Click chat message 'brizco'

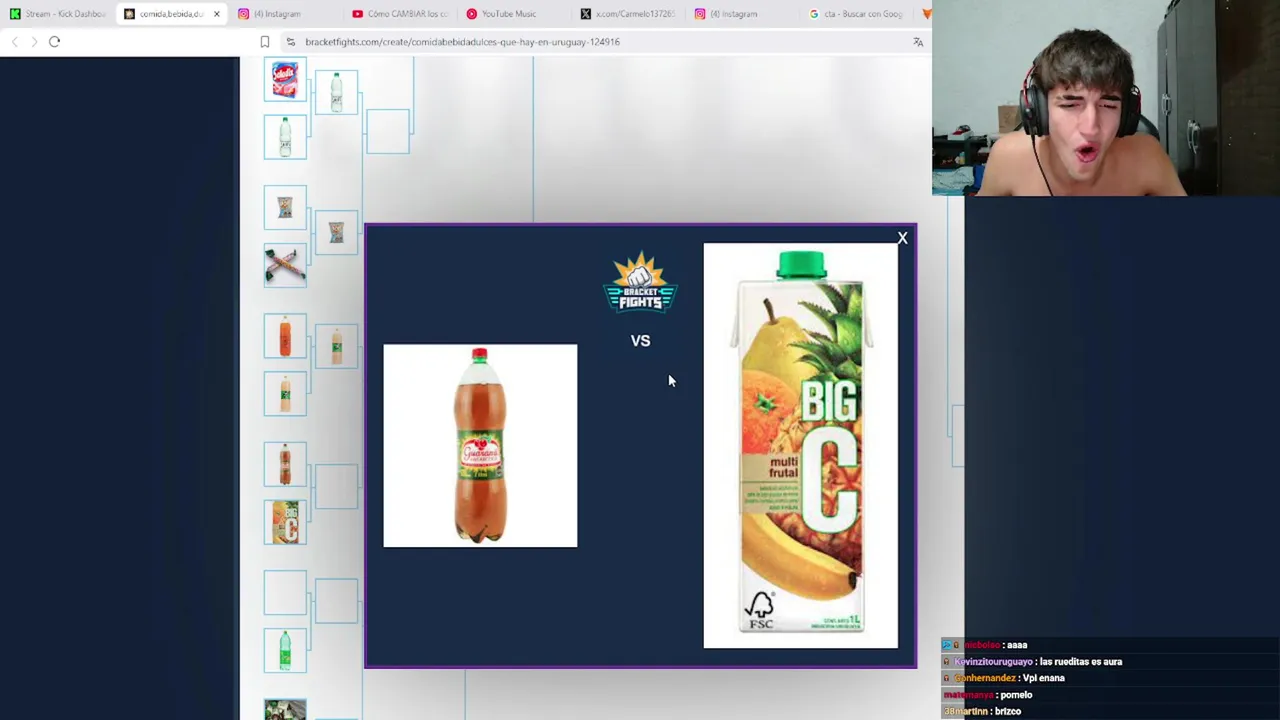(1007, 711)
